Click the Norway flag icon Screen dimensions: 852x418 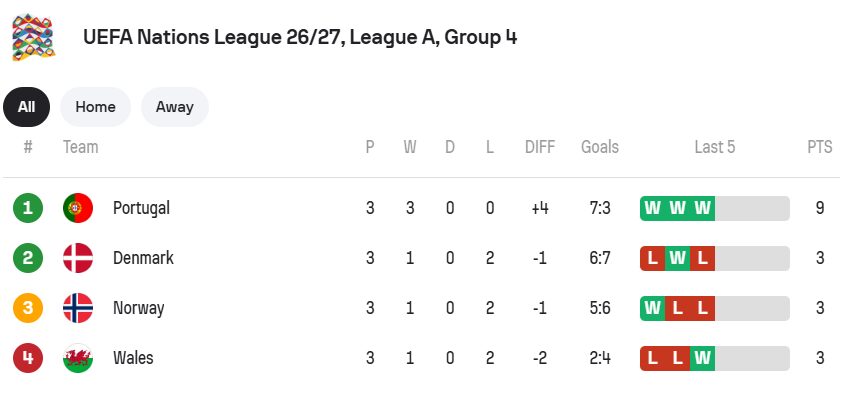(x=78, y=308)
